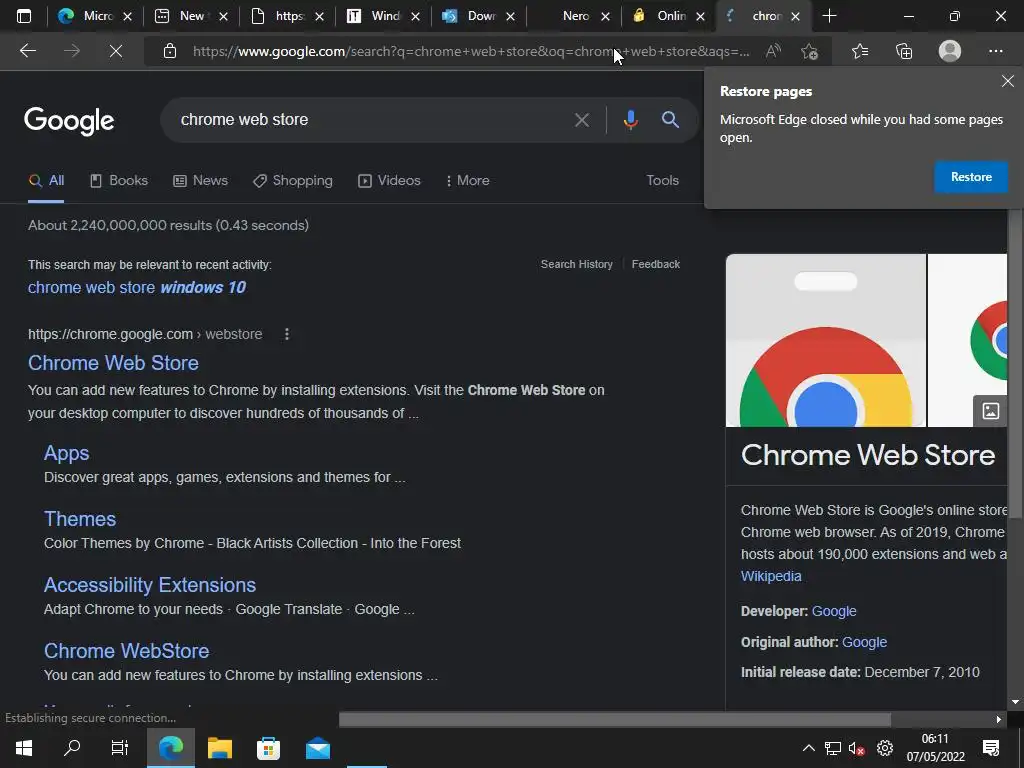Stop loading the current page

pyautogui.click(x=116, y=51)
